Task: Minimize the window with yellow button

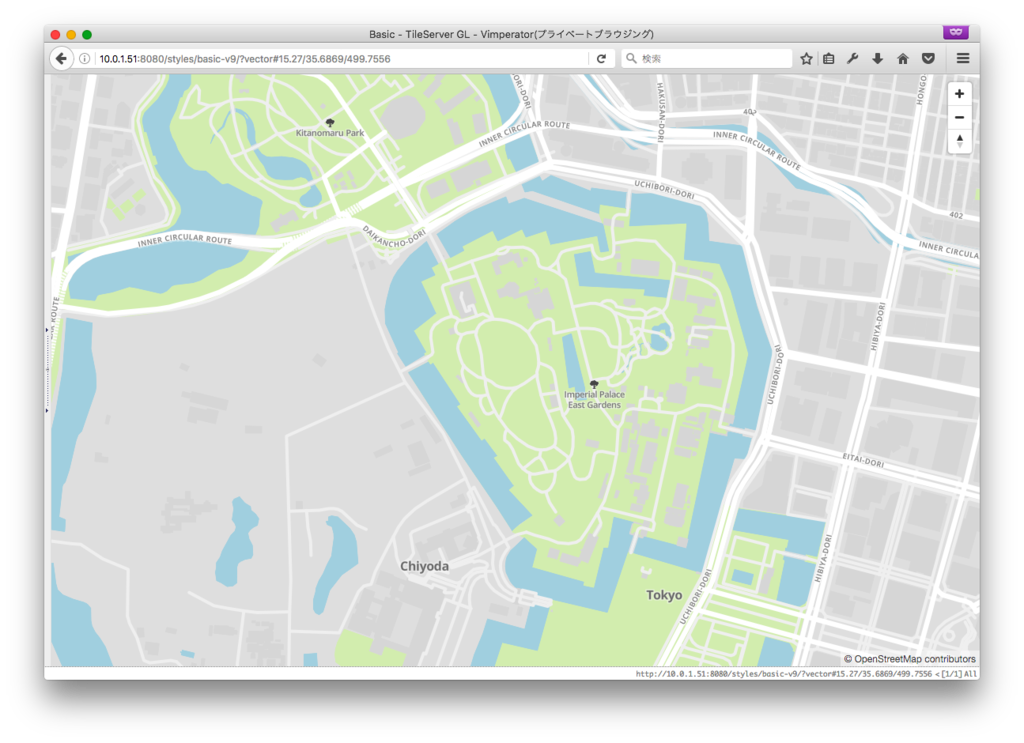Action: point(71,35)
